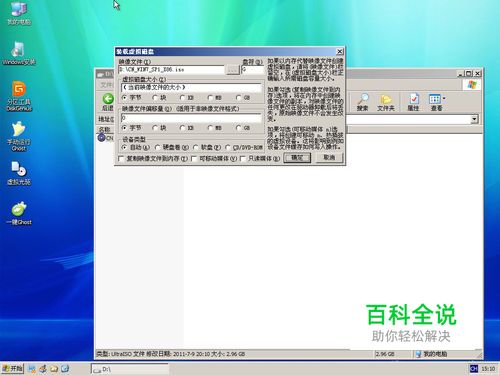Toggle the 文件夹 folders toolbar icon

point(386,102)
